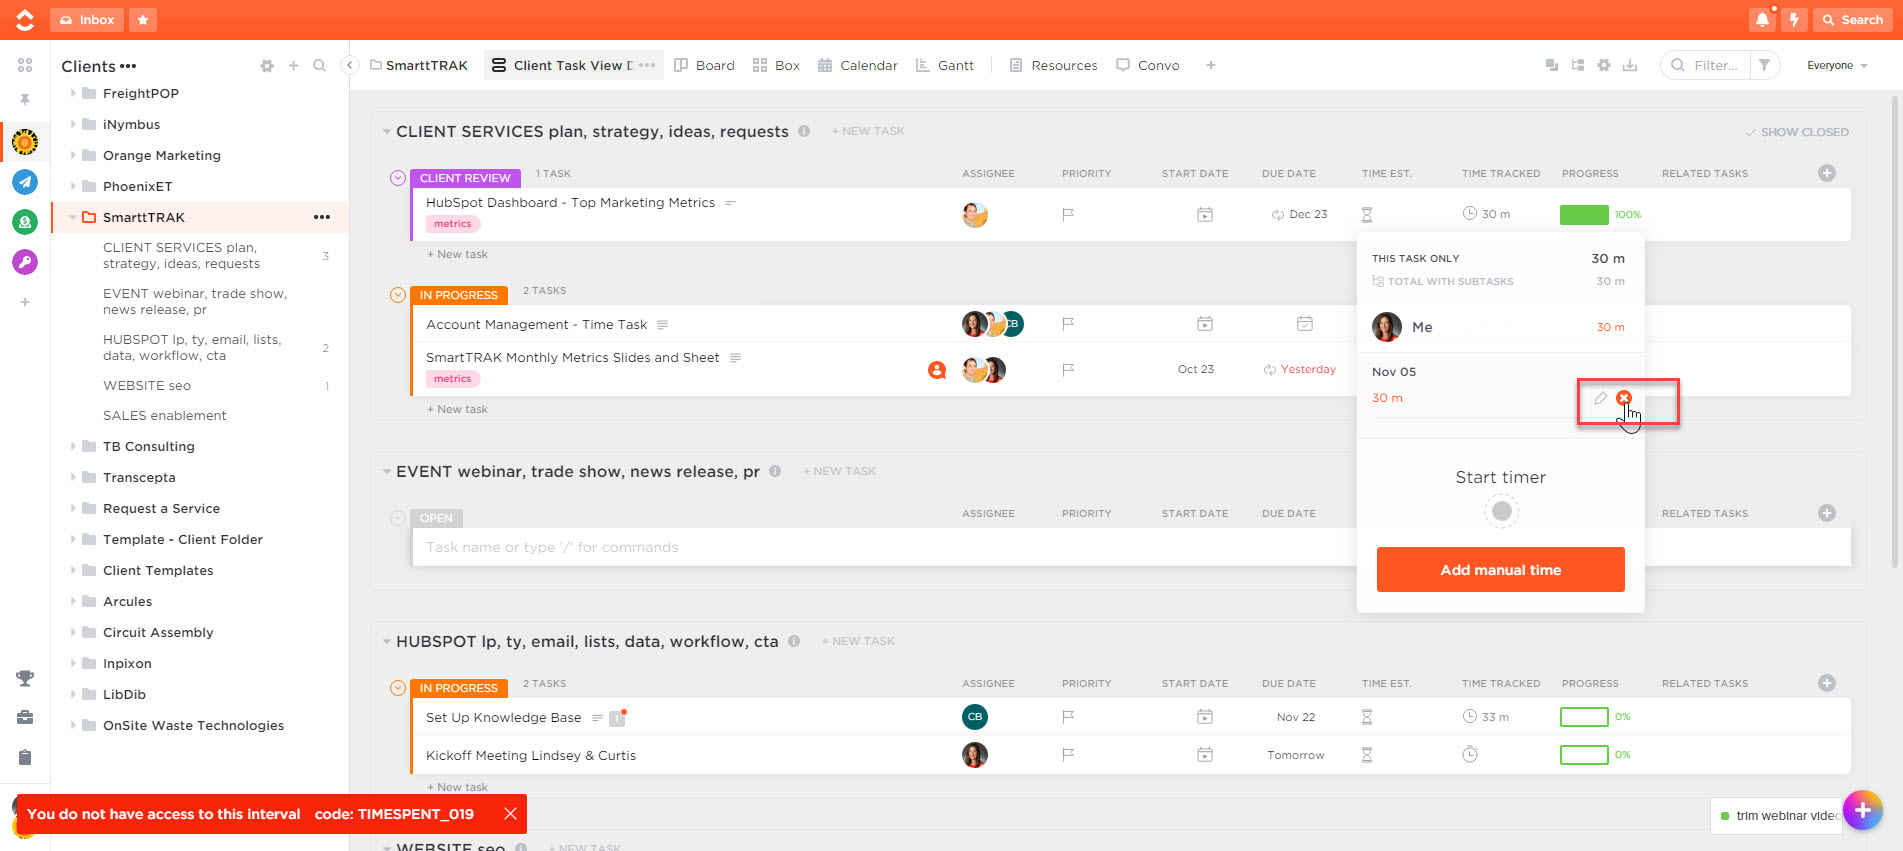The image size is (1903, 851).
Task: Edit the Nov 05 time entry pencil
Action: (1600, 398)
